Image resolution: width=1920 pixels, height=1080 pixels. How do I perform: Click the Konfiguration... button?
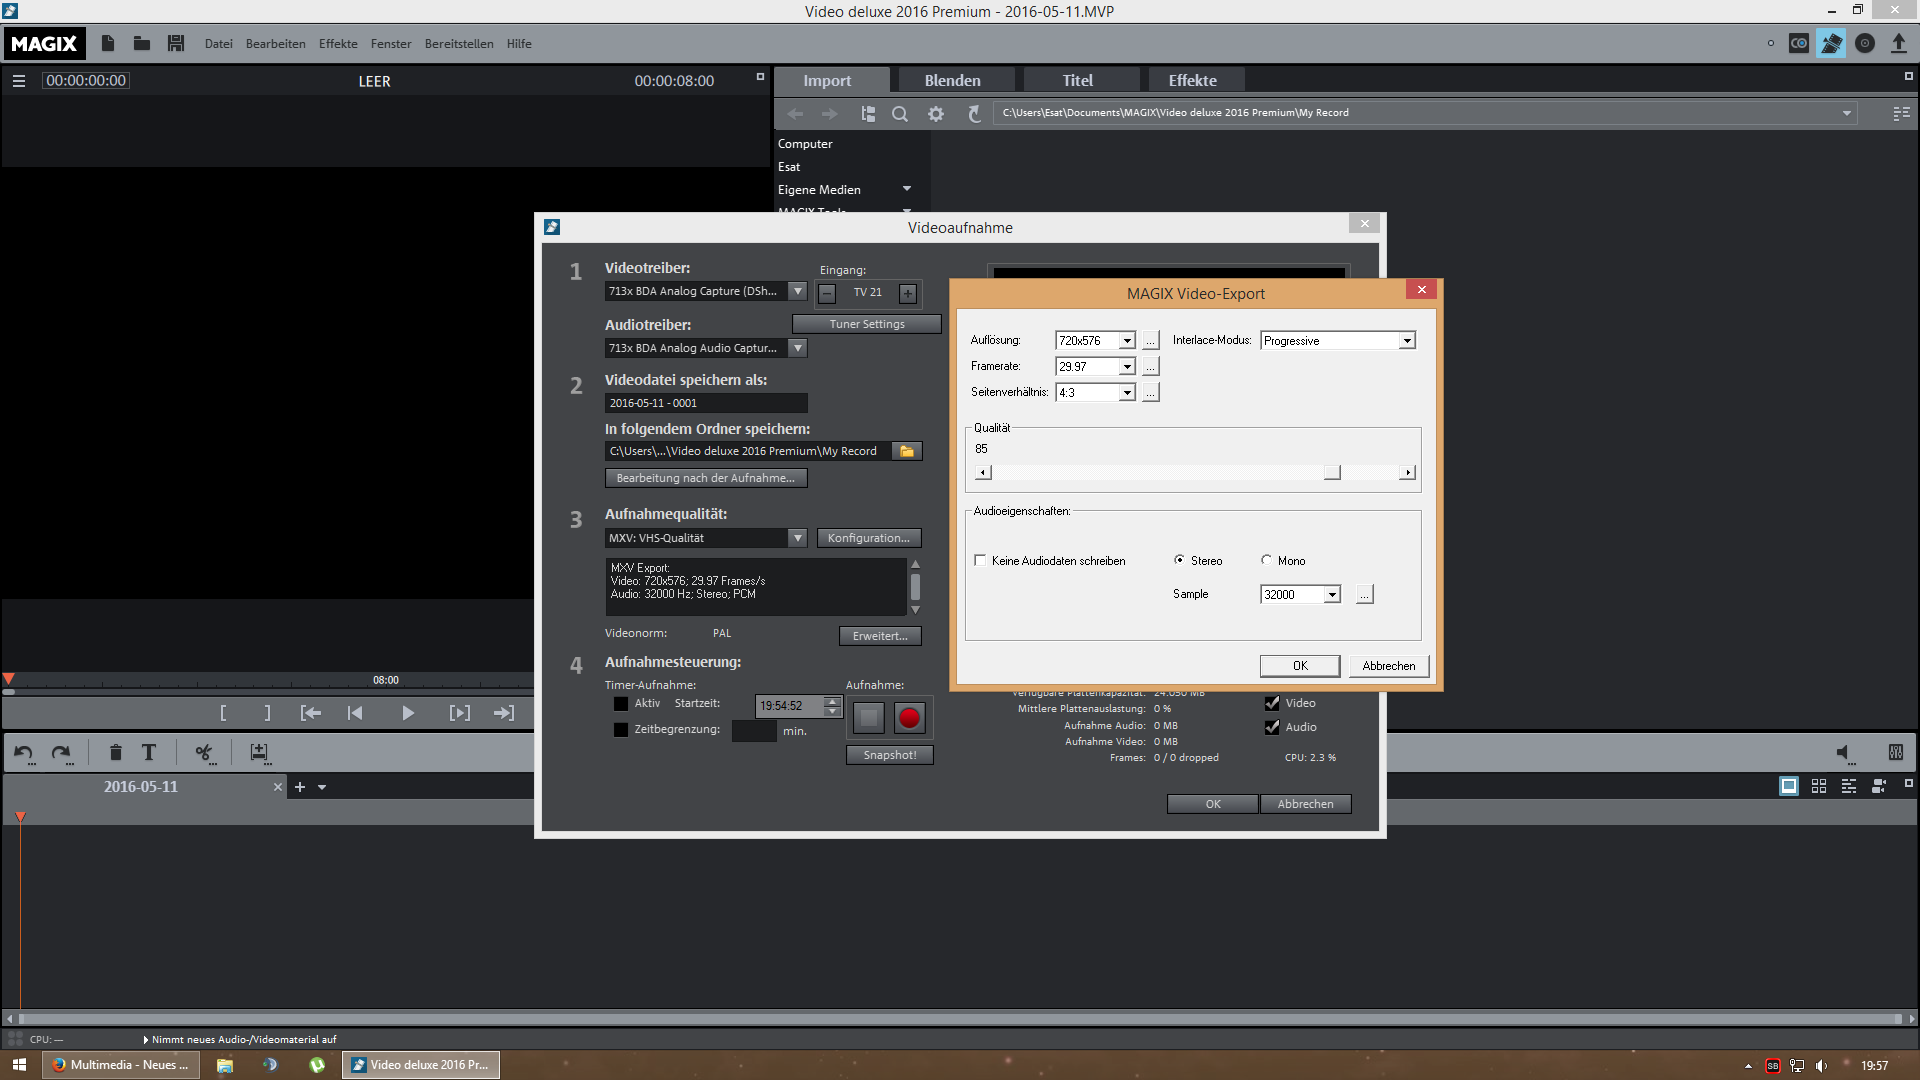click(x=868, y=538)
